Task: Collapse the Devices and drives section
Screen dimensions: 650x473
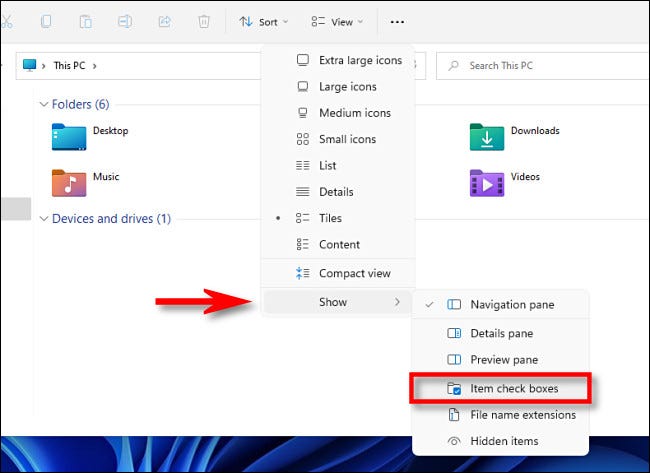Action: pyautogui.click(x=43, y=218)
